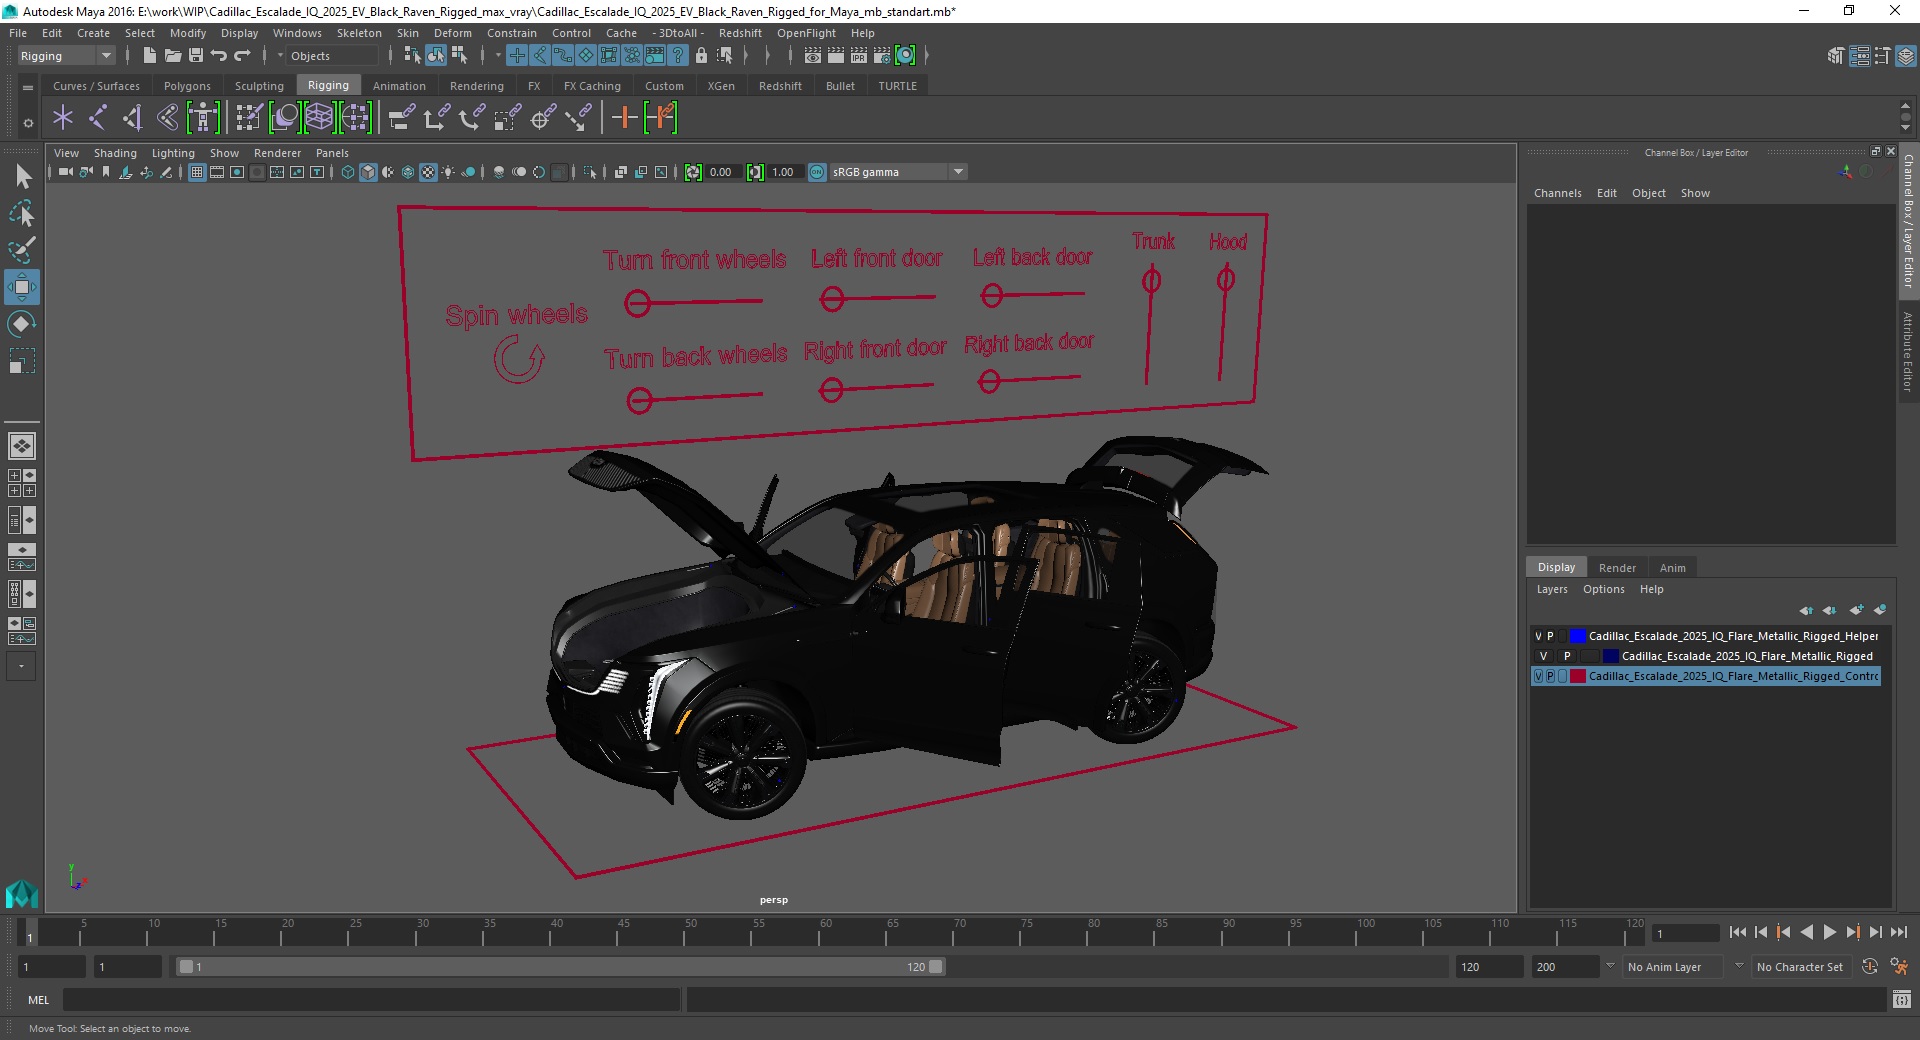Viewport: 1920px width, 1040px height.
Task: Activate the Paint Selection tool
Action: (x=22, y=250)
